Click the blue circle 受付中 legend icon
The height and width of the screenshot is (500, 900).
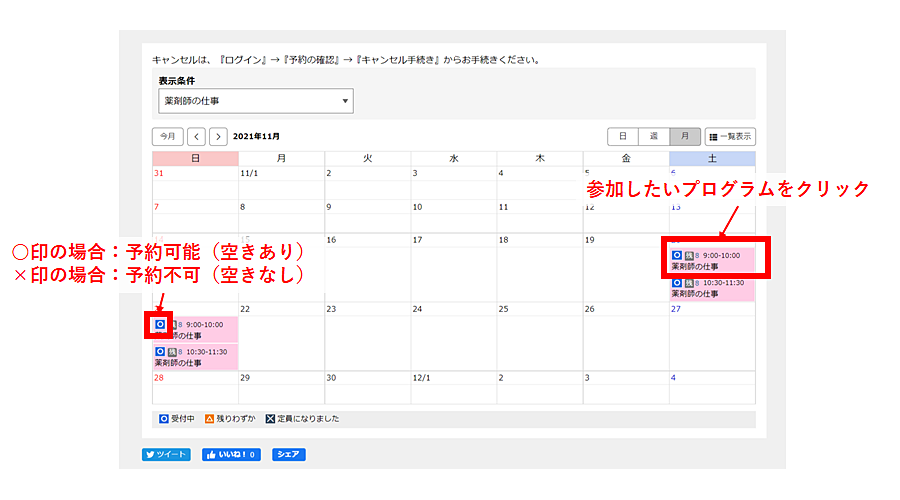pos(164,418)
